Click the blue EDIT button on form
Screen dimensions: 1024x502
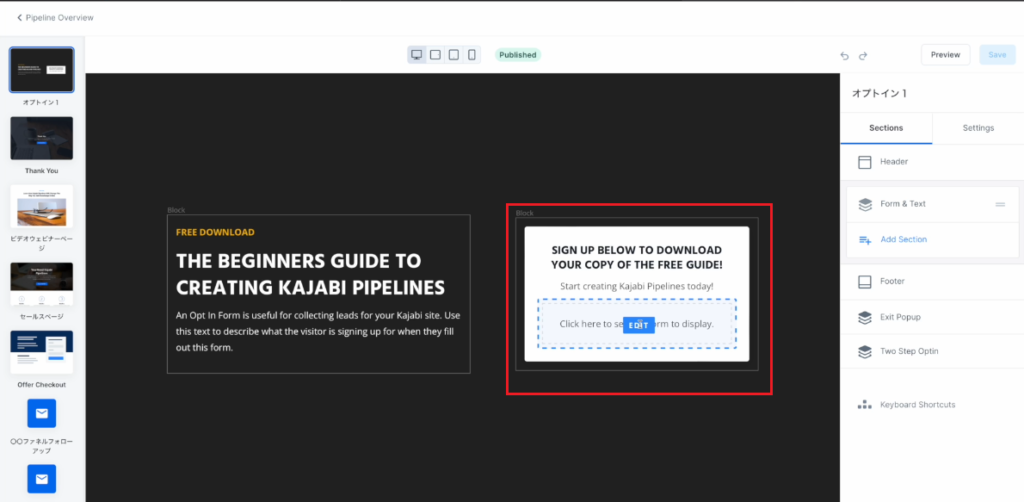point(639,325)
